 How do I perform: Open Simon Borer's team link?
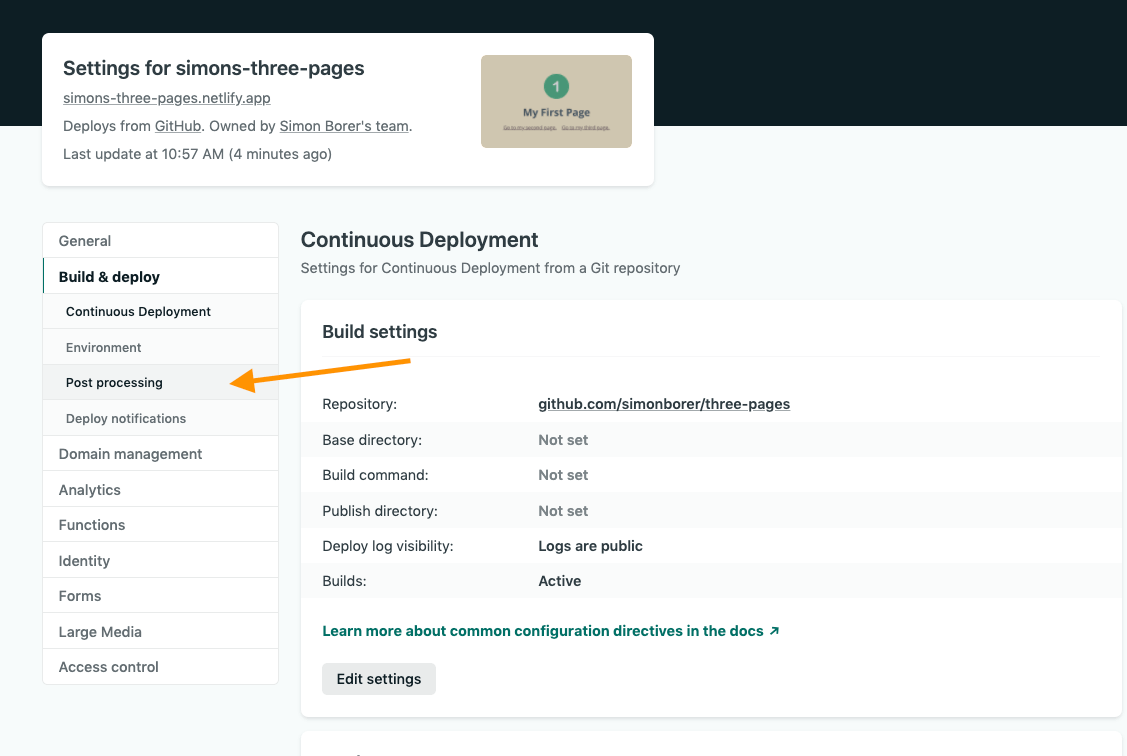tap(344, 126)
